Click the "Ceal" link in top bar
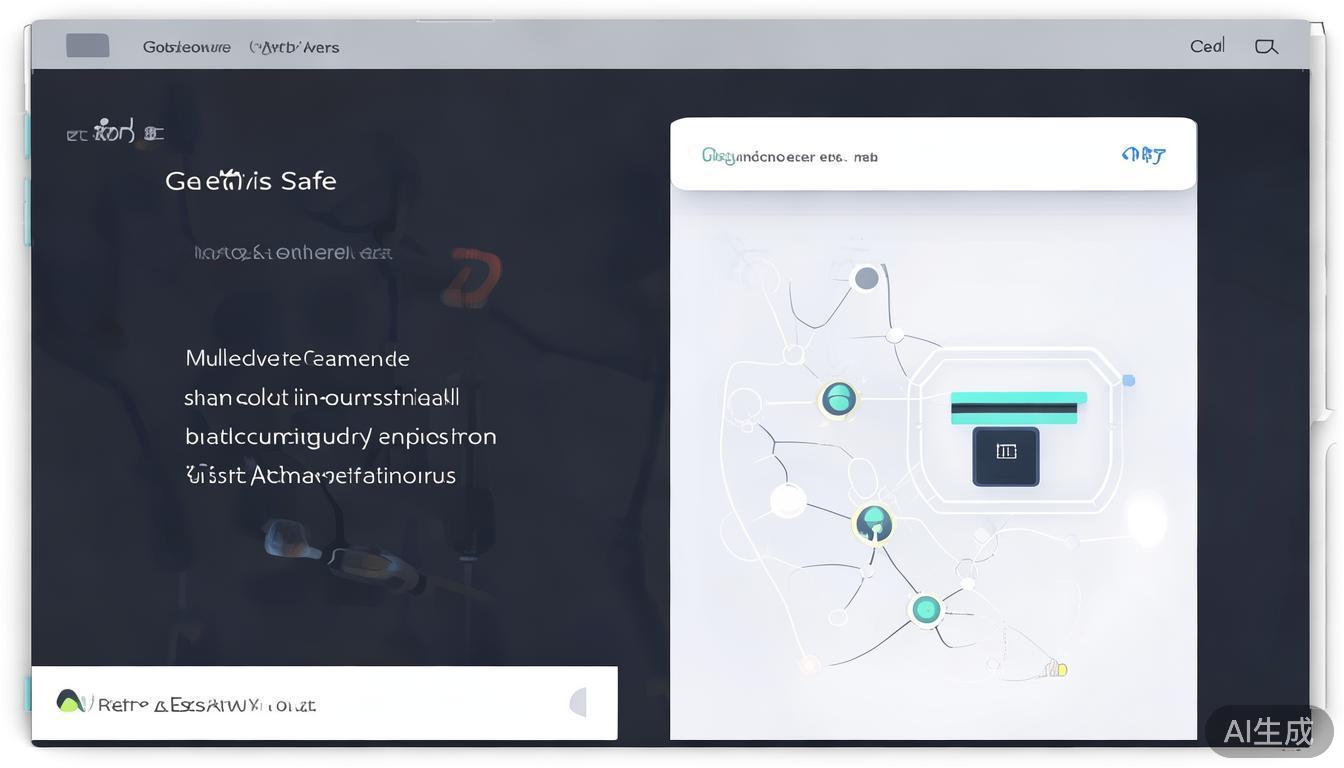 1206,46
